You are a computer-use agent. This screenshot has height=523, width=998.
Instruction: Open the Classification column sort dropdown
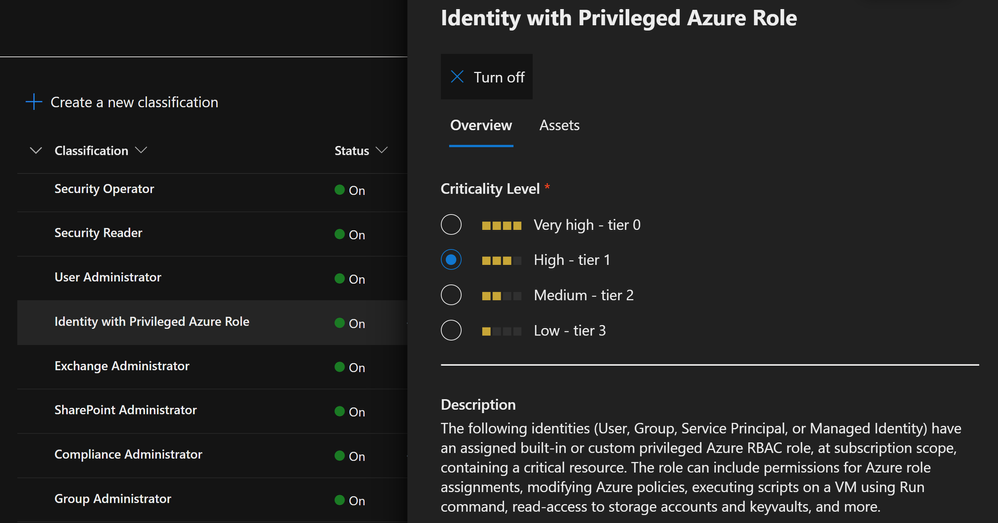click(x=140, y=151)
